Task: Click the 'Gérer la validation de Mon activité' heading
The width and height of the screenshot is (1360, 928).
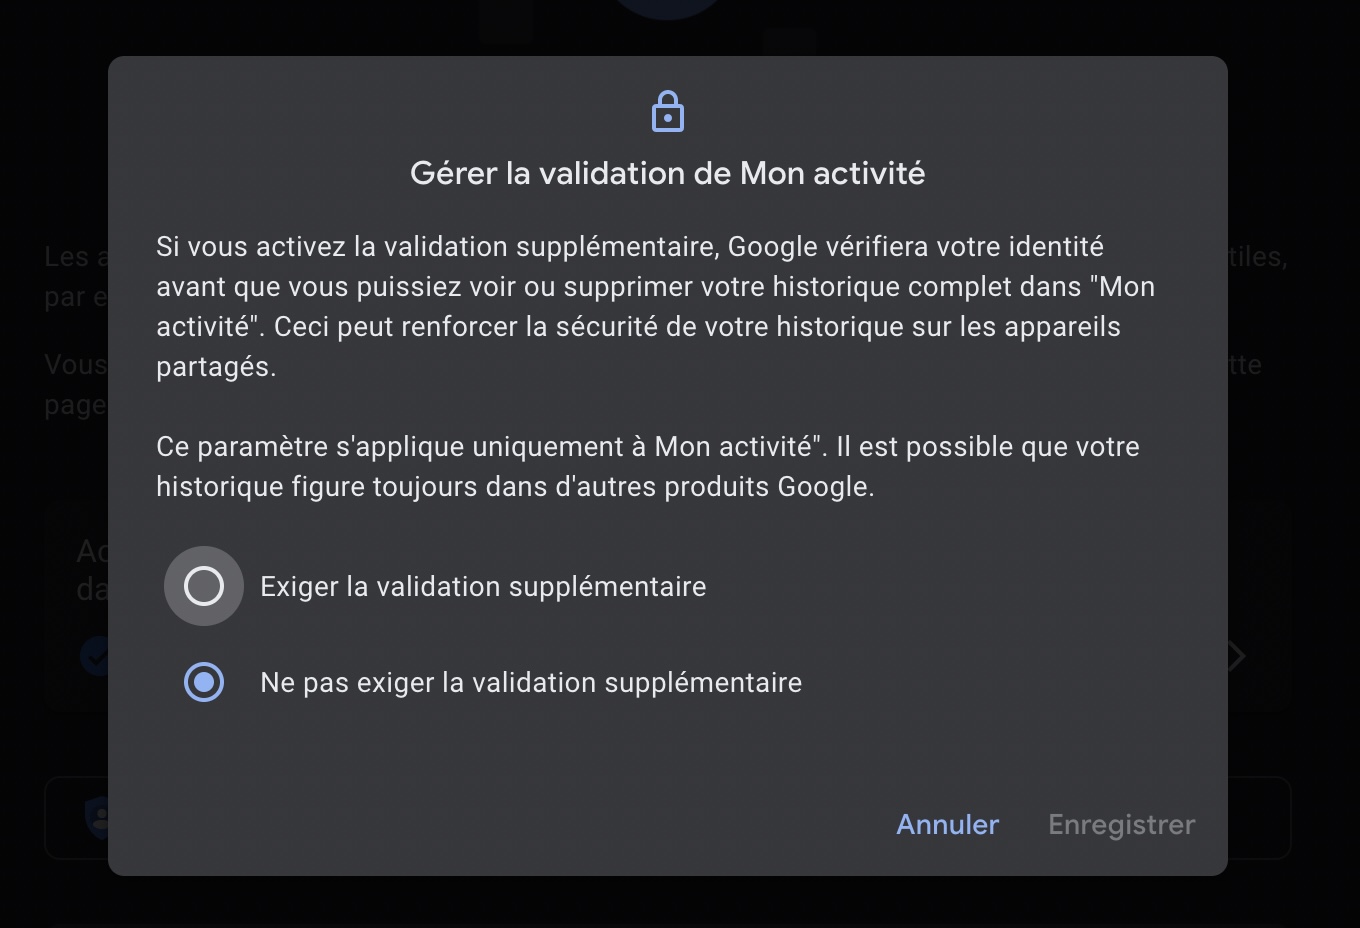Action: [667, 173]
